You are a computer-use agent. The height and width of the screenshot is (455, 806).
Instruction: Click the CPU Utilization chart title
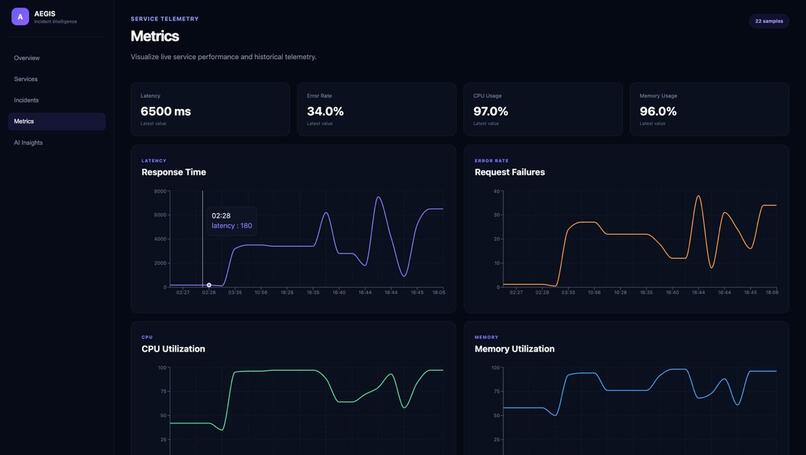point(173,349)
